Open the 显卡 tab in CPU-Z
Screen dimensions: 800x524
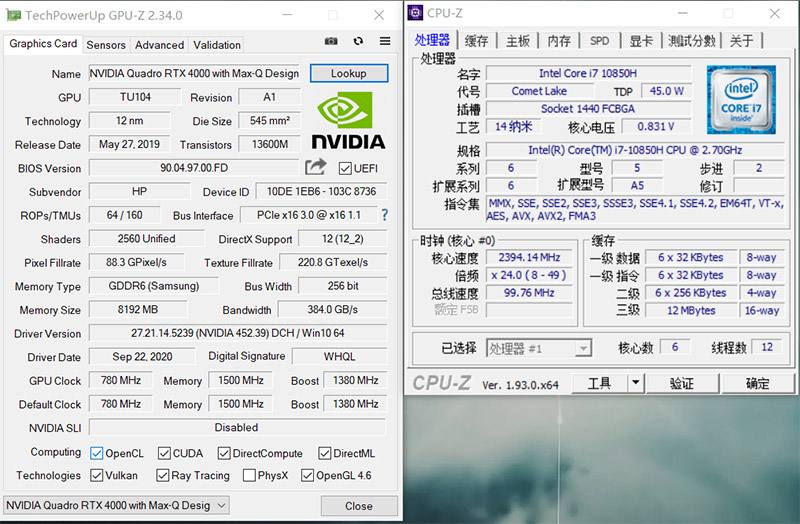point(641,41)
